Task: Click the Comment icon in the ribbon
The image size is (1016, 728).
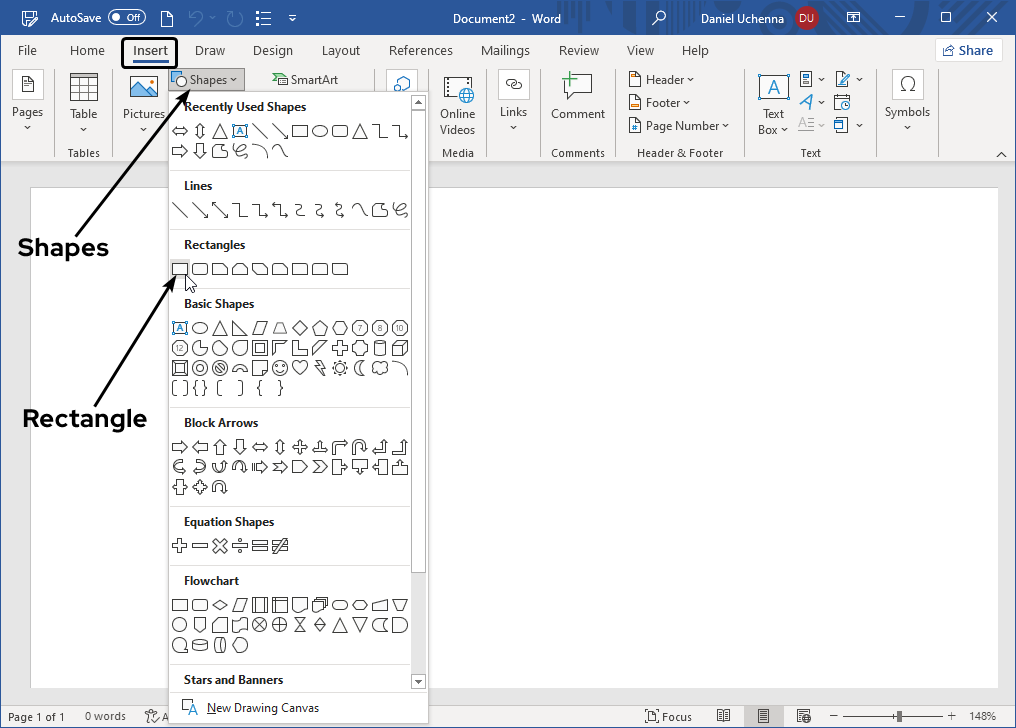Action: (x=578, y=97)
